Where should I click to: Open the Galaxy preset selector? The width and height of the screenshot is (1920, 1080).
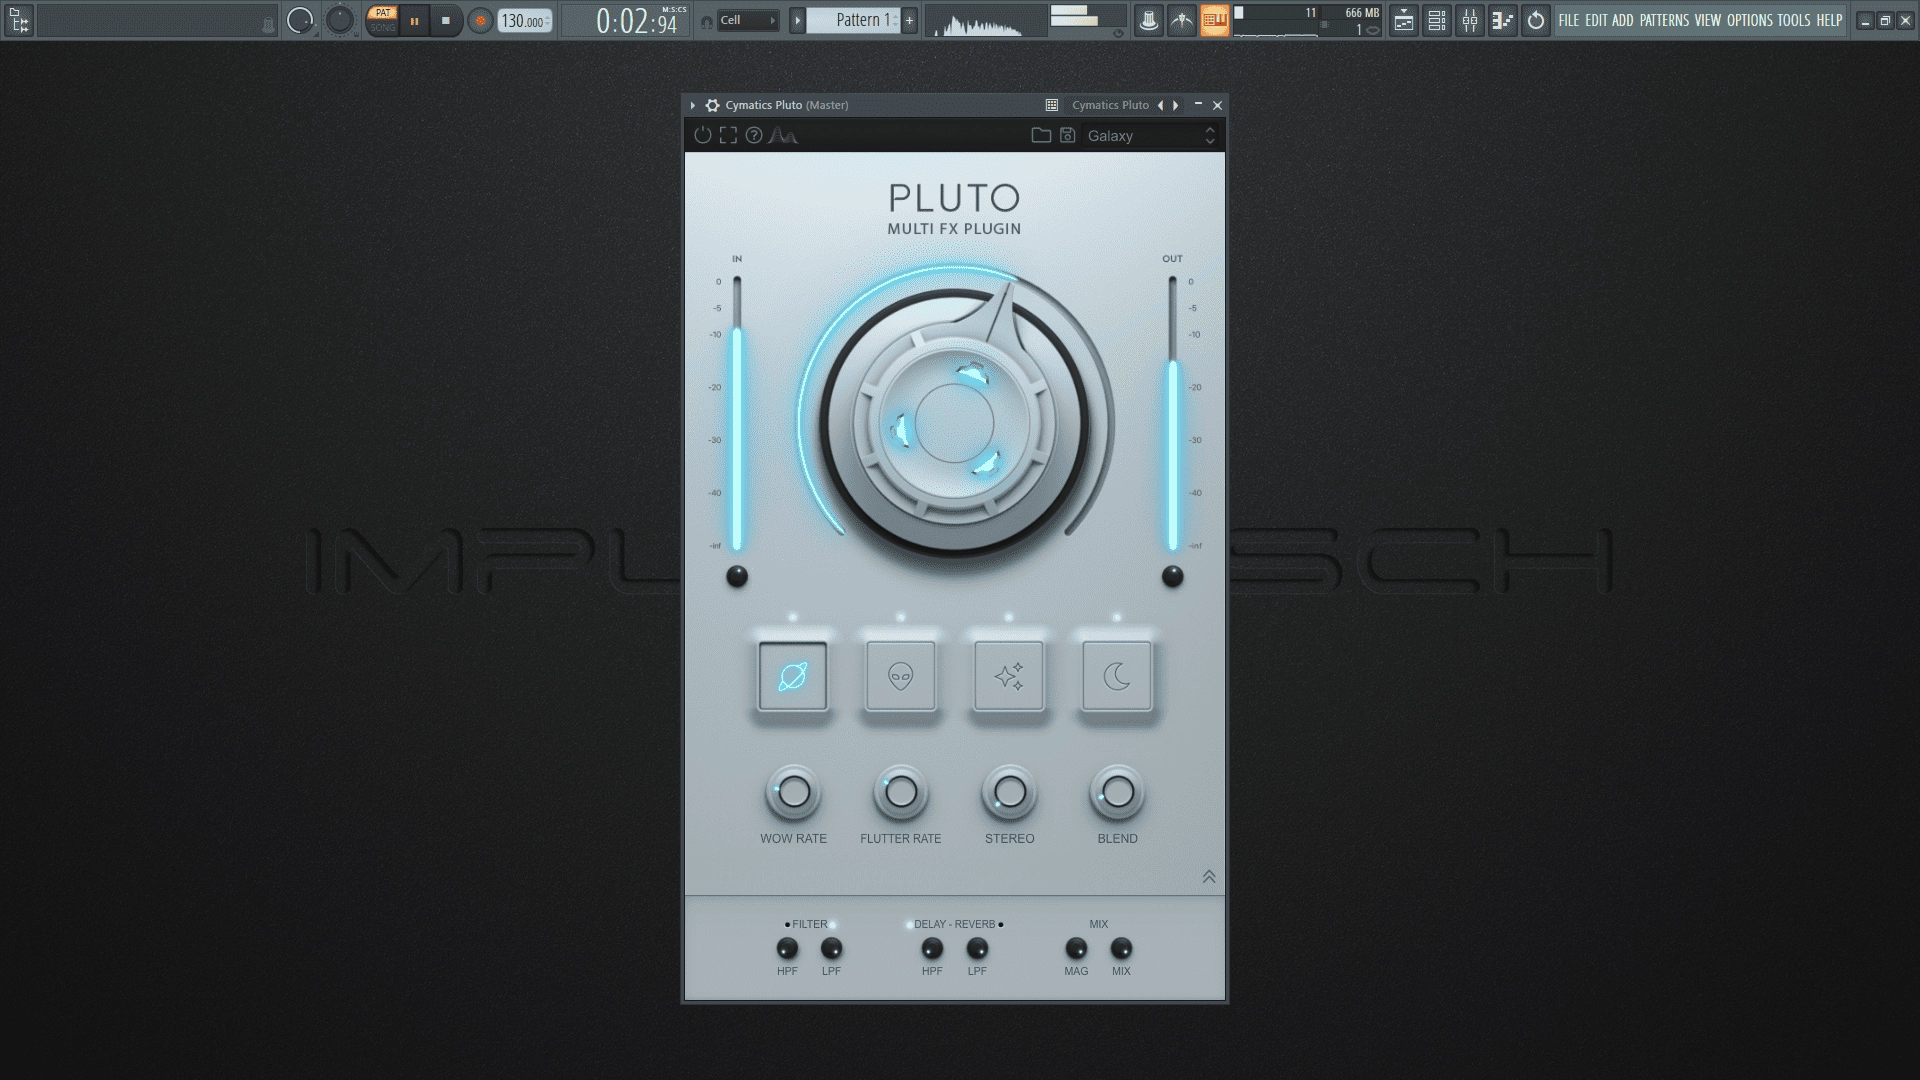pyautogui.click(x=1151, y=135)
